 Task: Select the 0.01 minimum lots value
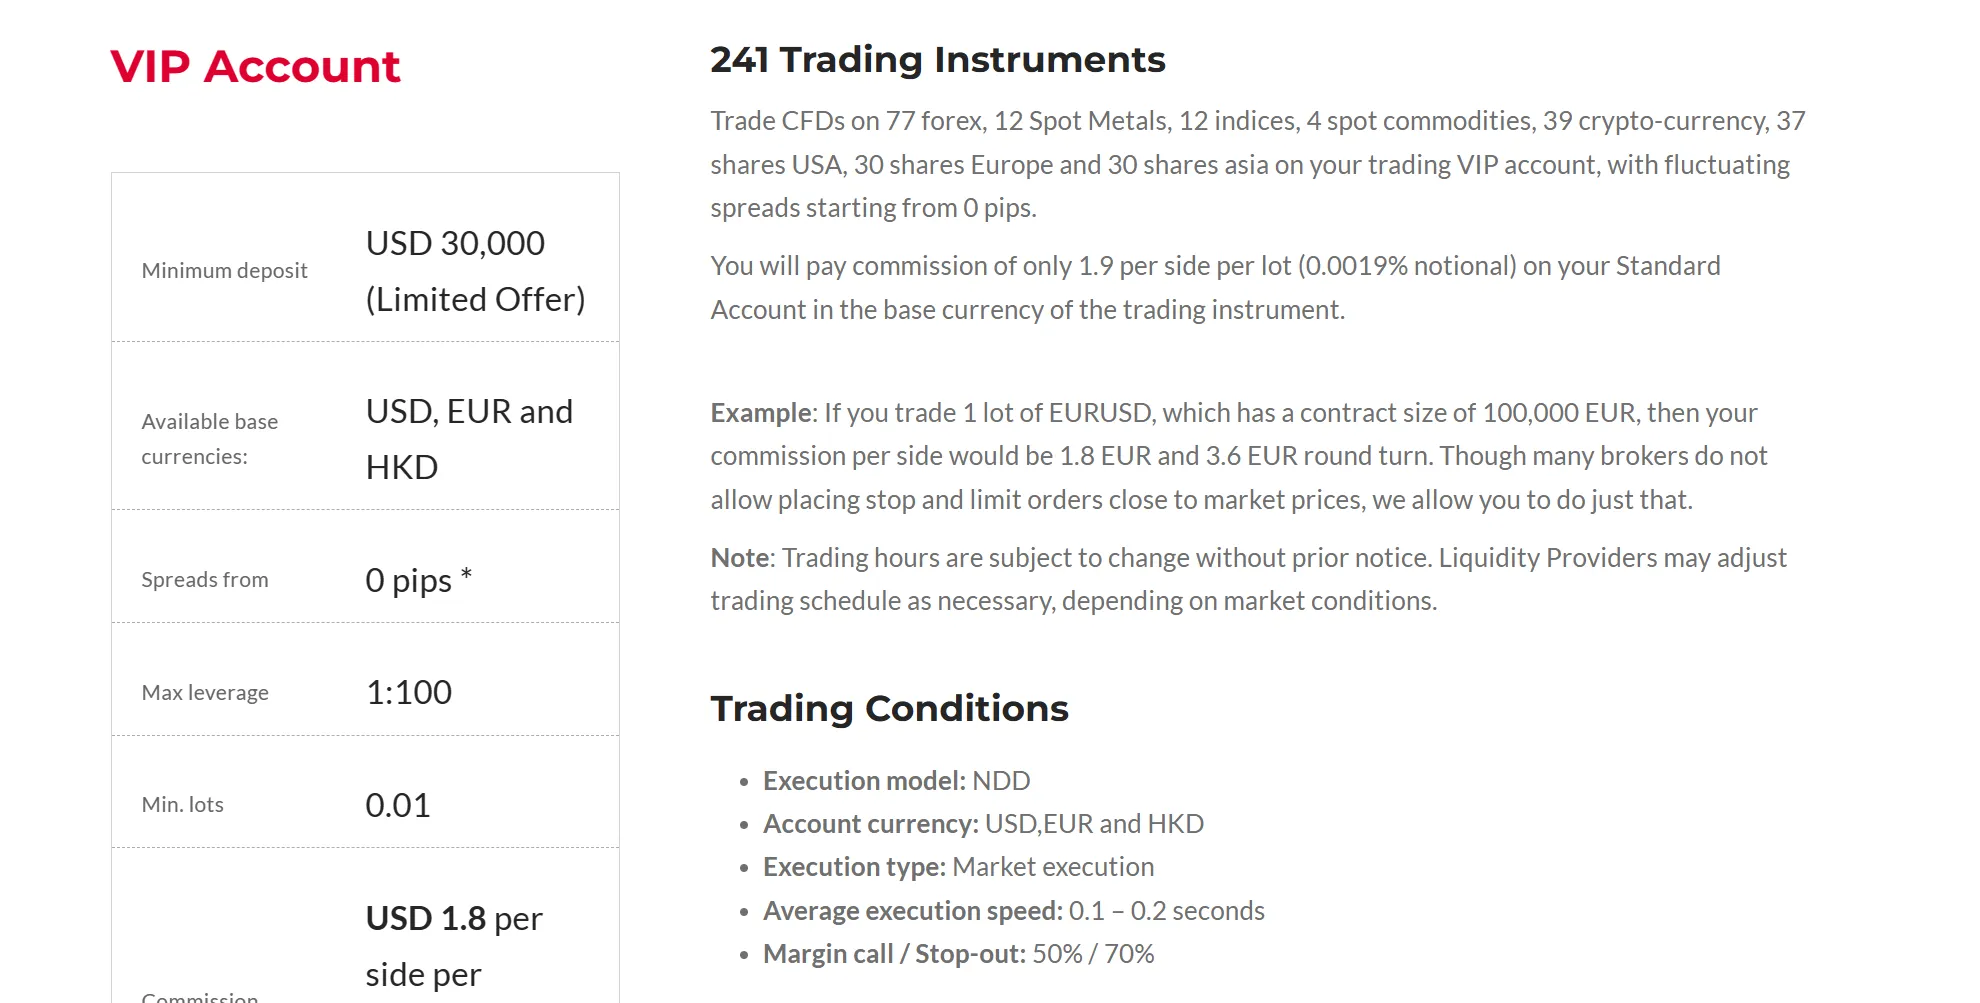(398, 805)
